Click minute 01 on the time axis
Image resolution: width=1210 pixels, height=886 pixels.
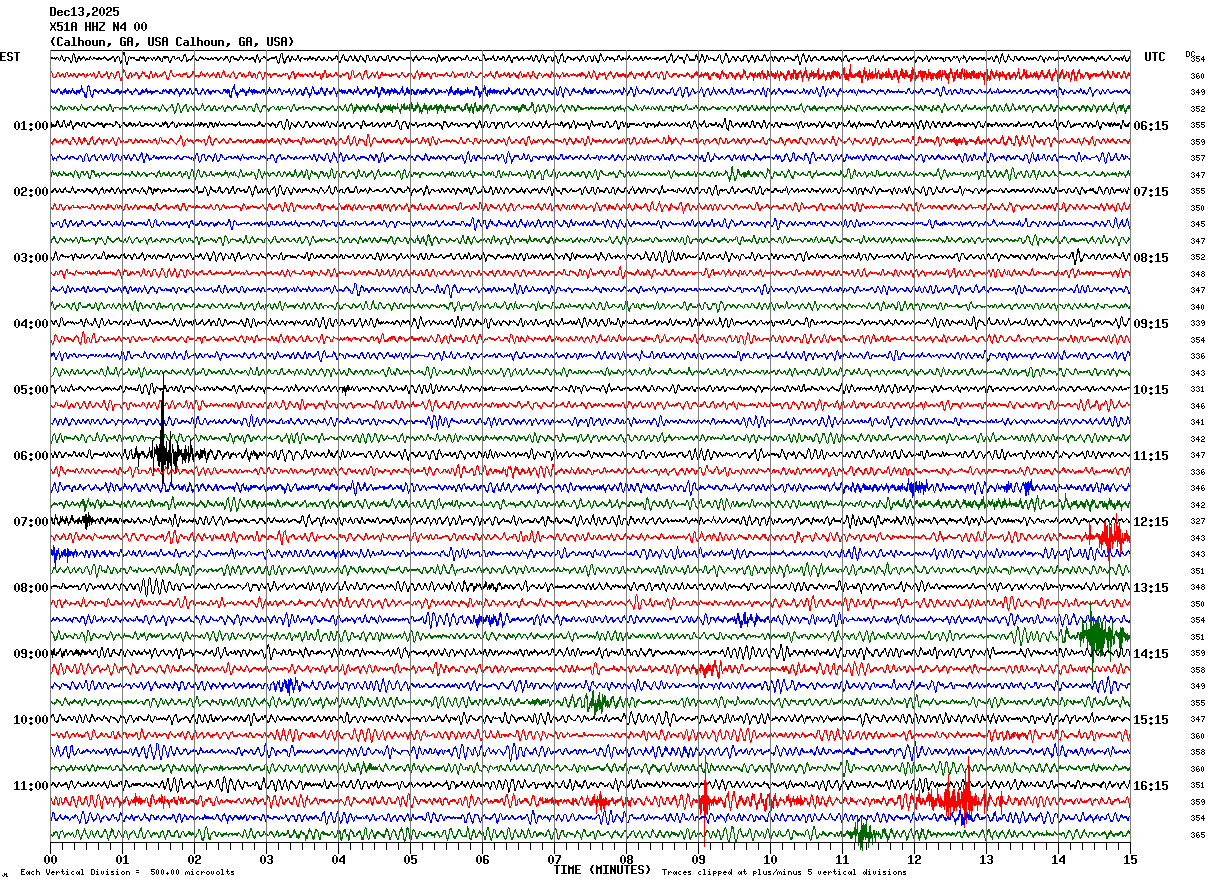(x=123, y=859)
